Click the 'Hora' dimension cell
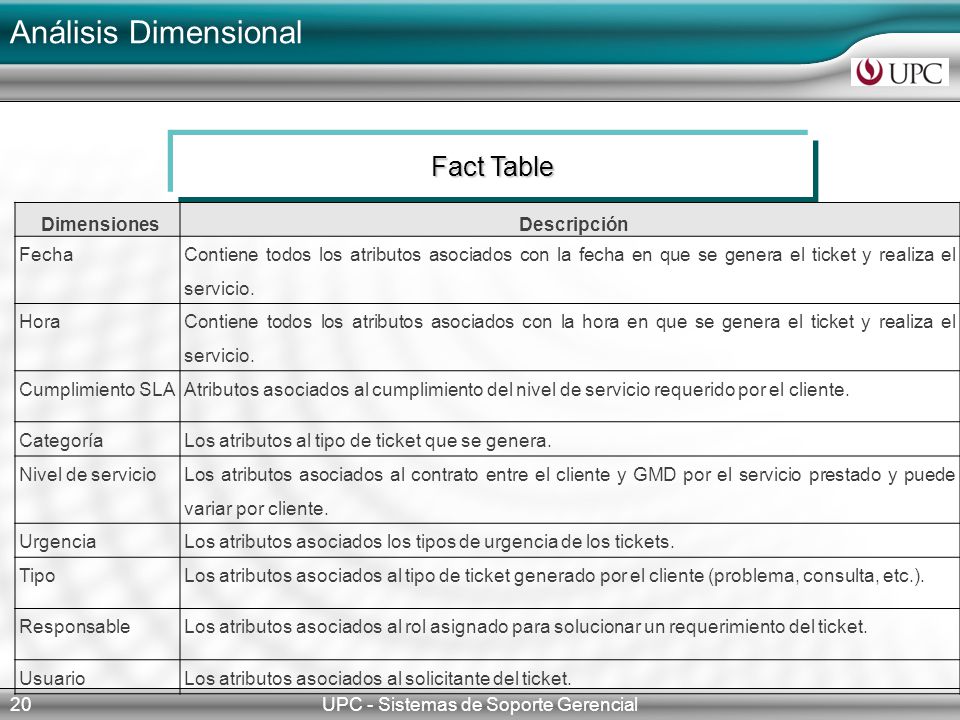This screenshot has width=960, height=720. pos(97,337)
